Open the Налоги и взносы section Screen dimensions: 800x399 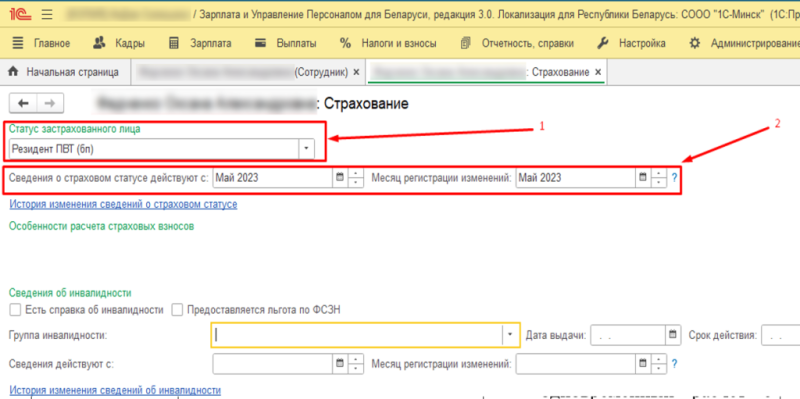tap(388, 43)
